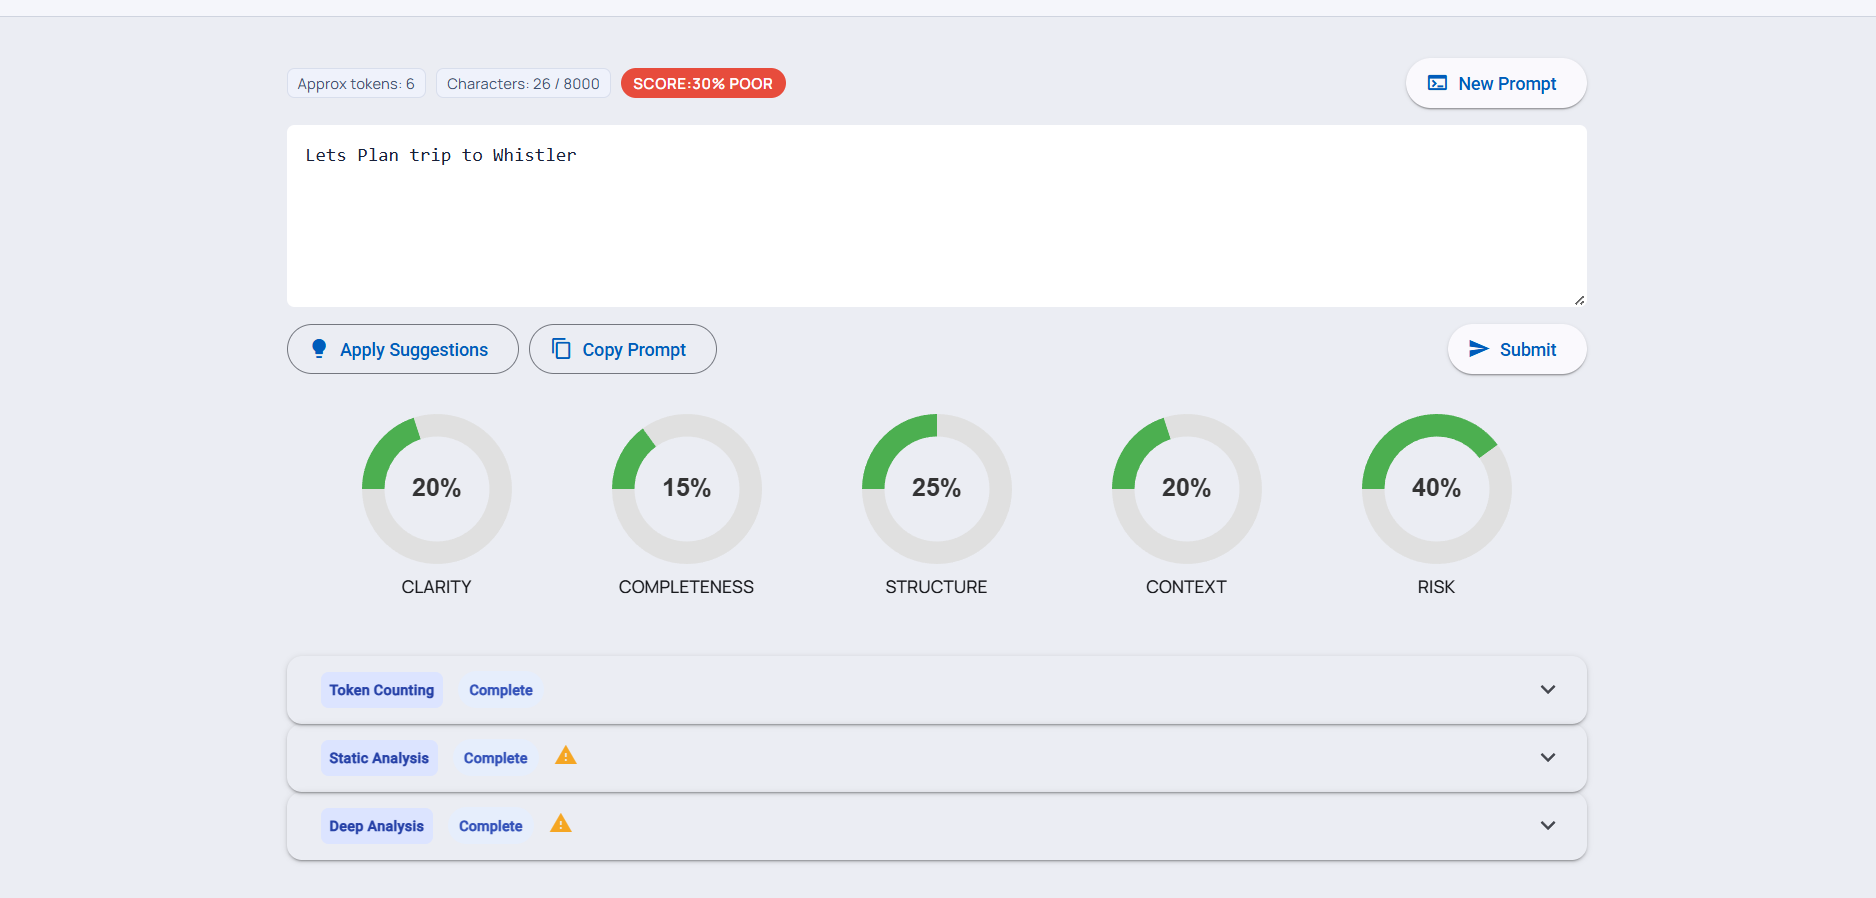Image resolution: width=1876 pixels, height=898 pixels.
Task: Click the Complete status beside Token Counting
Action: (501, 690)
